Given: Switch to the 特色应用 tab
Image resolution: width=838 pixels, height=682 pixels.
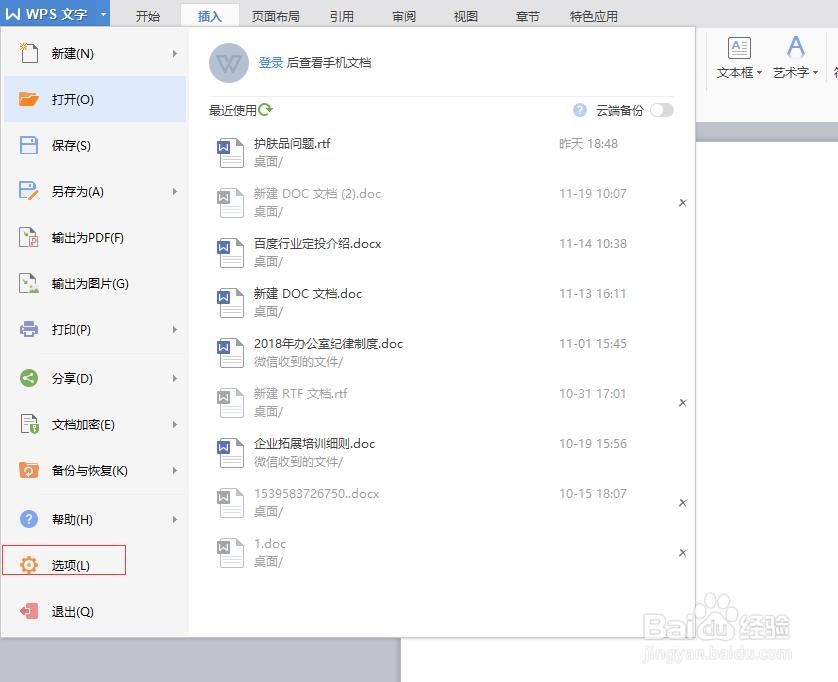Looking at the screenshot, I should click(593, 16).
